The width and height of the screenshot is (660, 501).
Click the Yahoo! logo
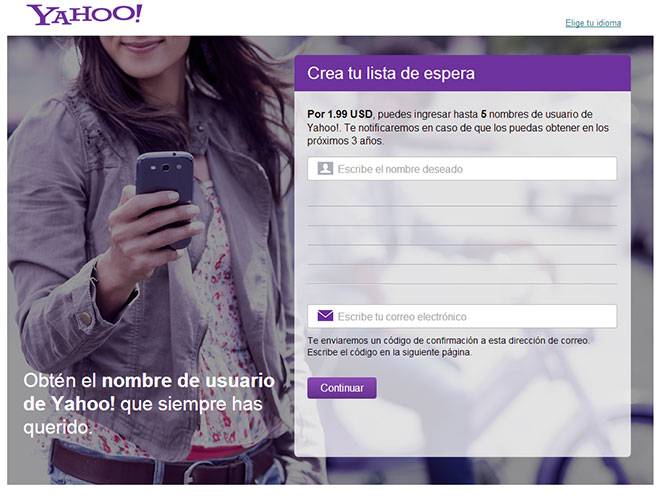click(84, 15)
